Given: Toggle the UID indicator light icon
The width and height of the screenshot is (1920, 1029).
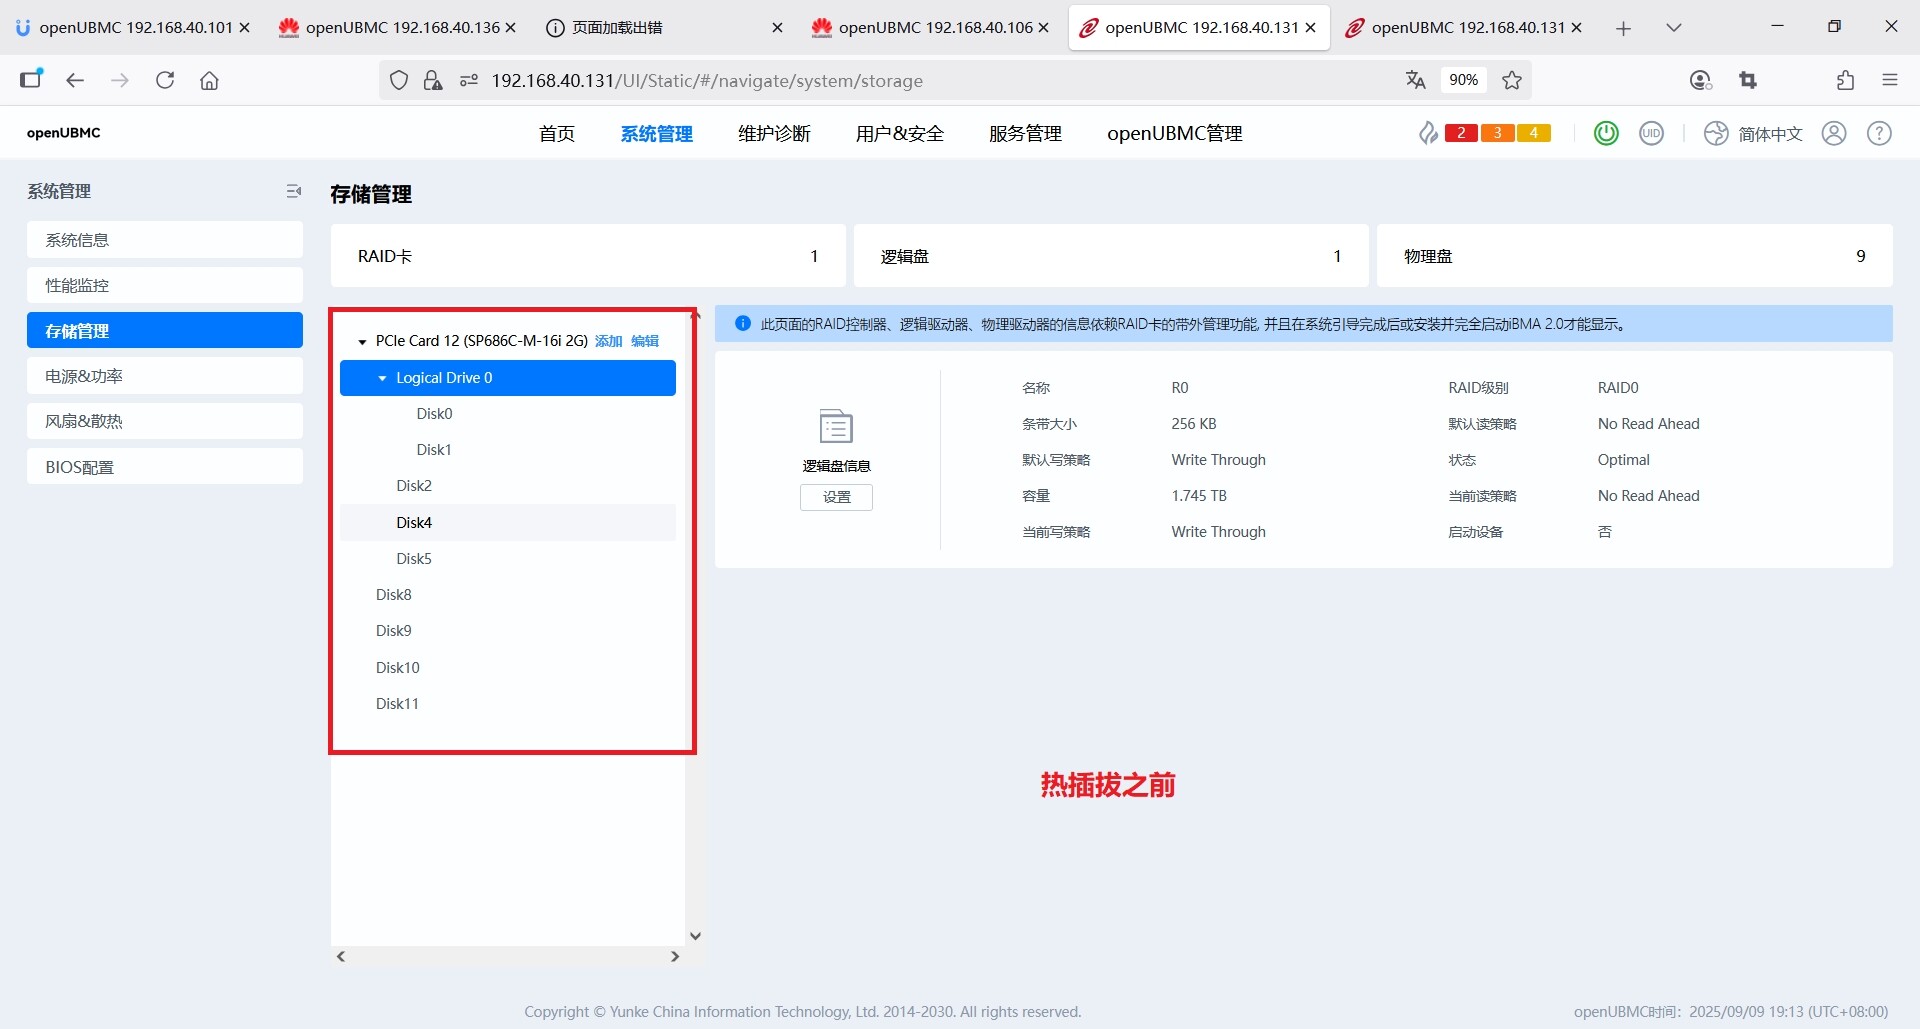Looking at the screenshot, I should coord(1651,133).
